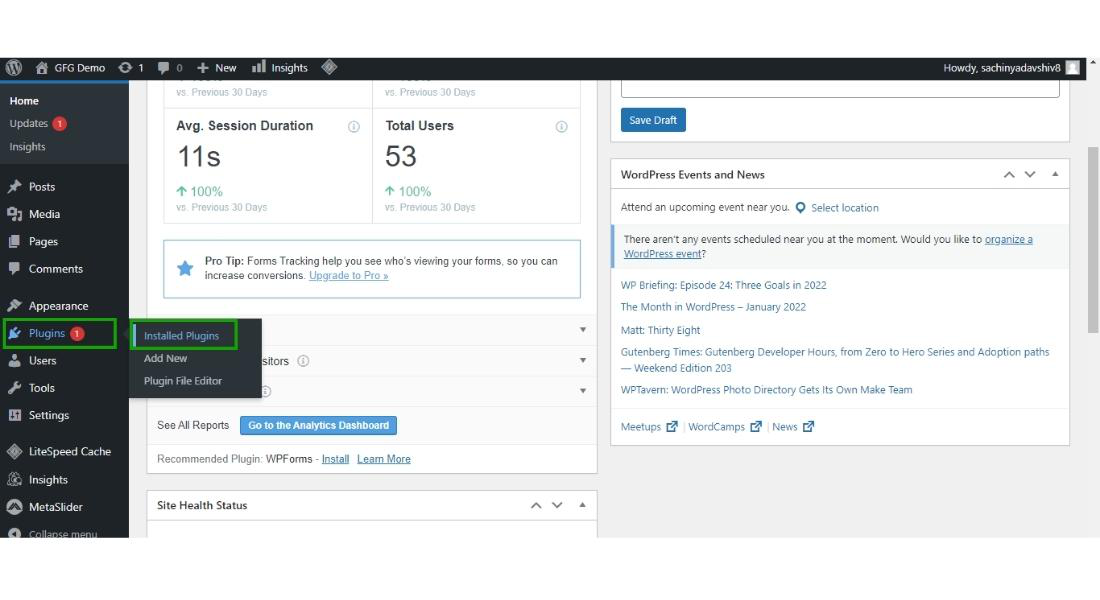The width and height of the screenshot is (1100, 600).
Task: Open the Meetups external link
Action: 649,427
